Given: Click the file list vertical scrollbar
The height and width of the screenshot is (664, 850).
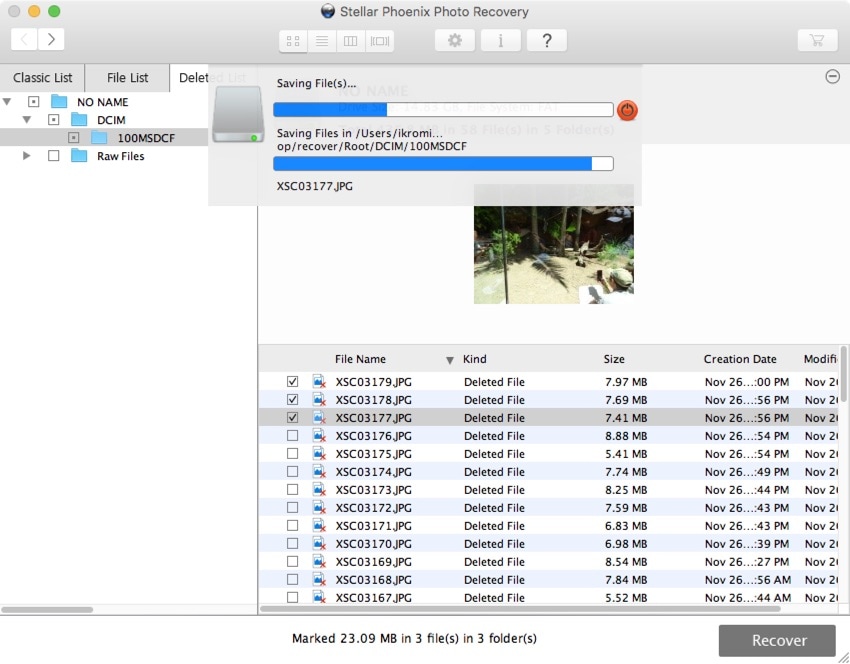Looking at the screenshot, I should coord(843,374).
